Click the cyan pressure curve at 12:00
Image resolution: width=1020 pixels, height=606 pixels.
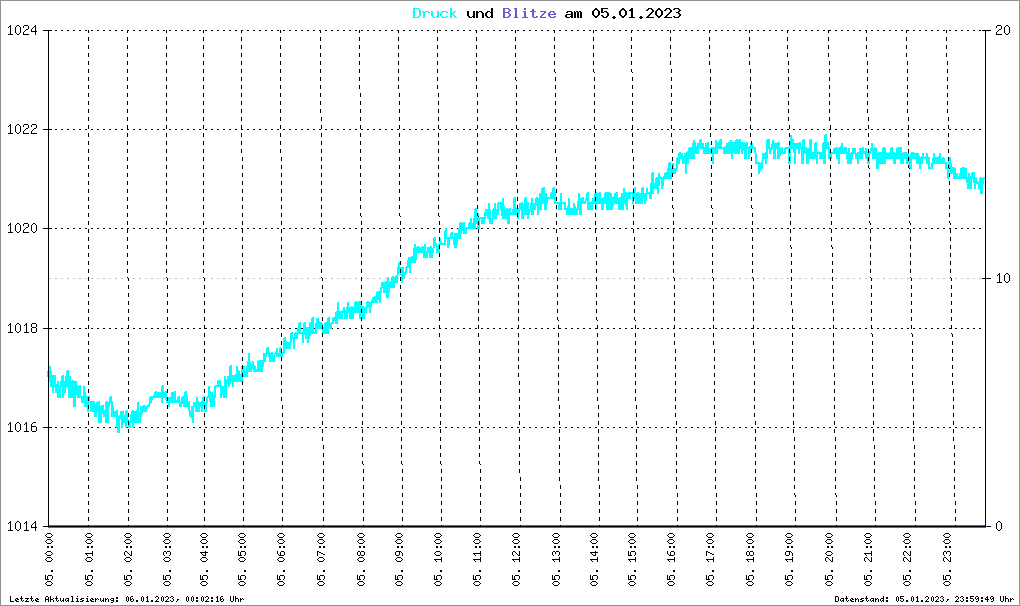(517, 210)
